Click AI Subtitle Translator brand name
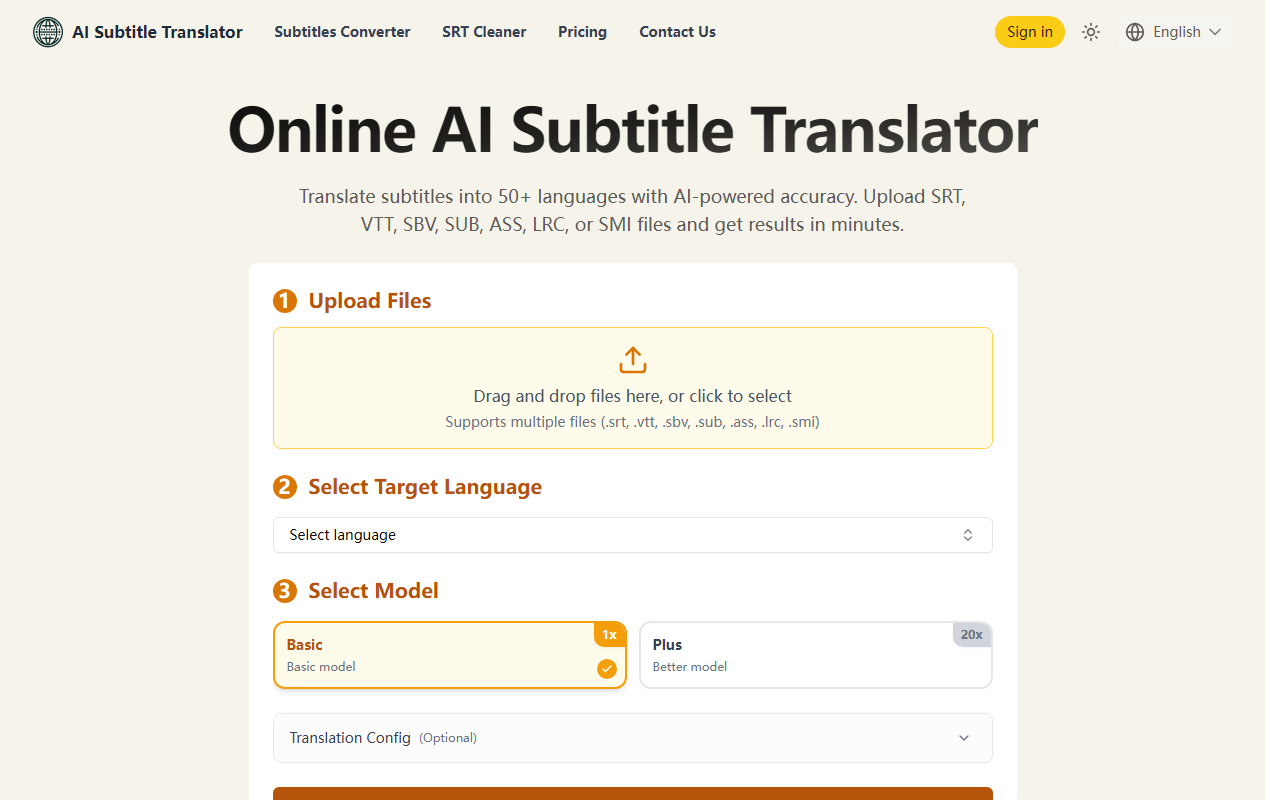Viewport: 1280px width, 800px height. coord(157,32)
